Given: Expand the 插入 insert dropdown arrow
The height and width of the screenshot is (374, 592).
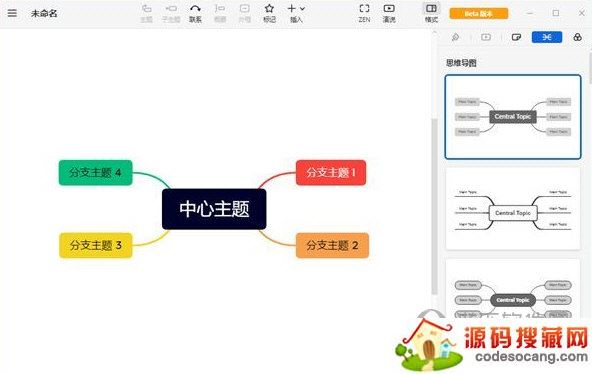Looking at the screenshot, I should pyautogui.click(x=302, y=9).
